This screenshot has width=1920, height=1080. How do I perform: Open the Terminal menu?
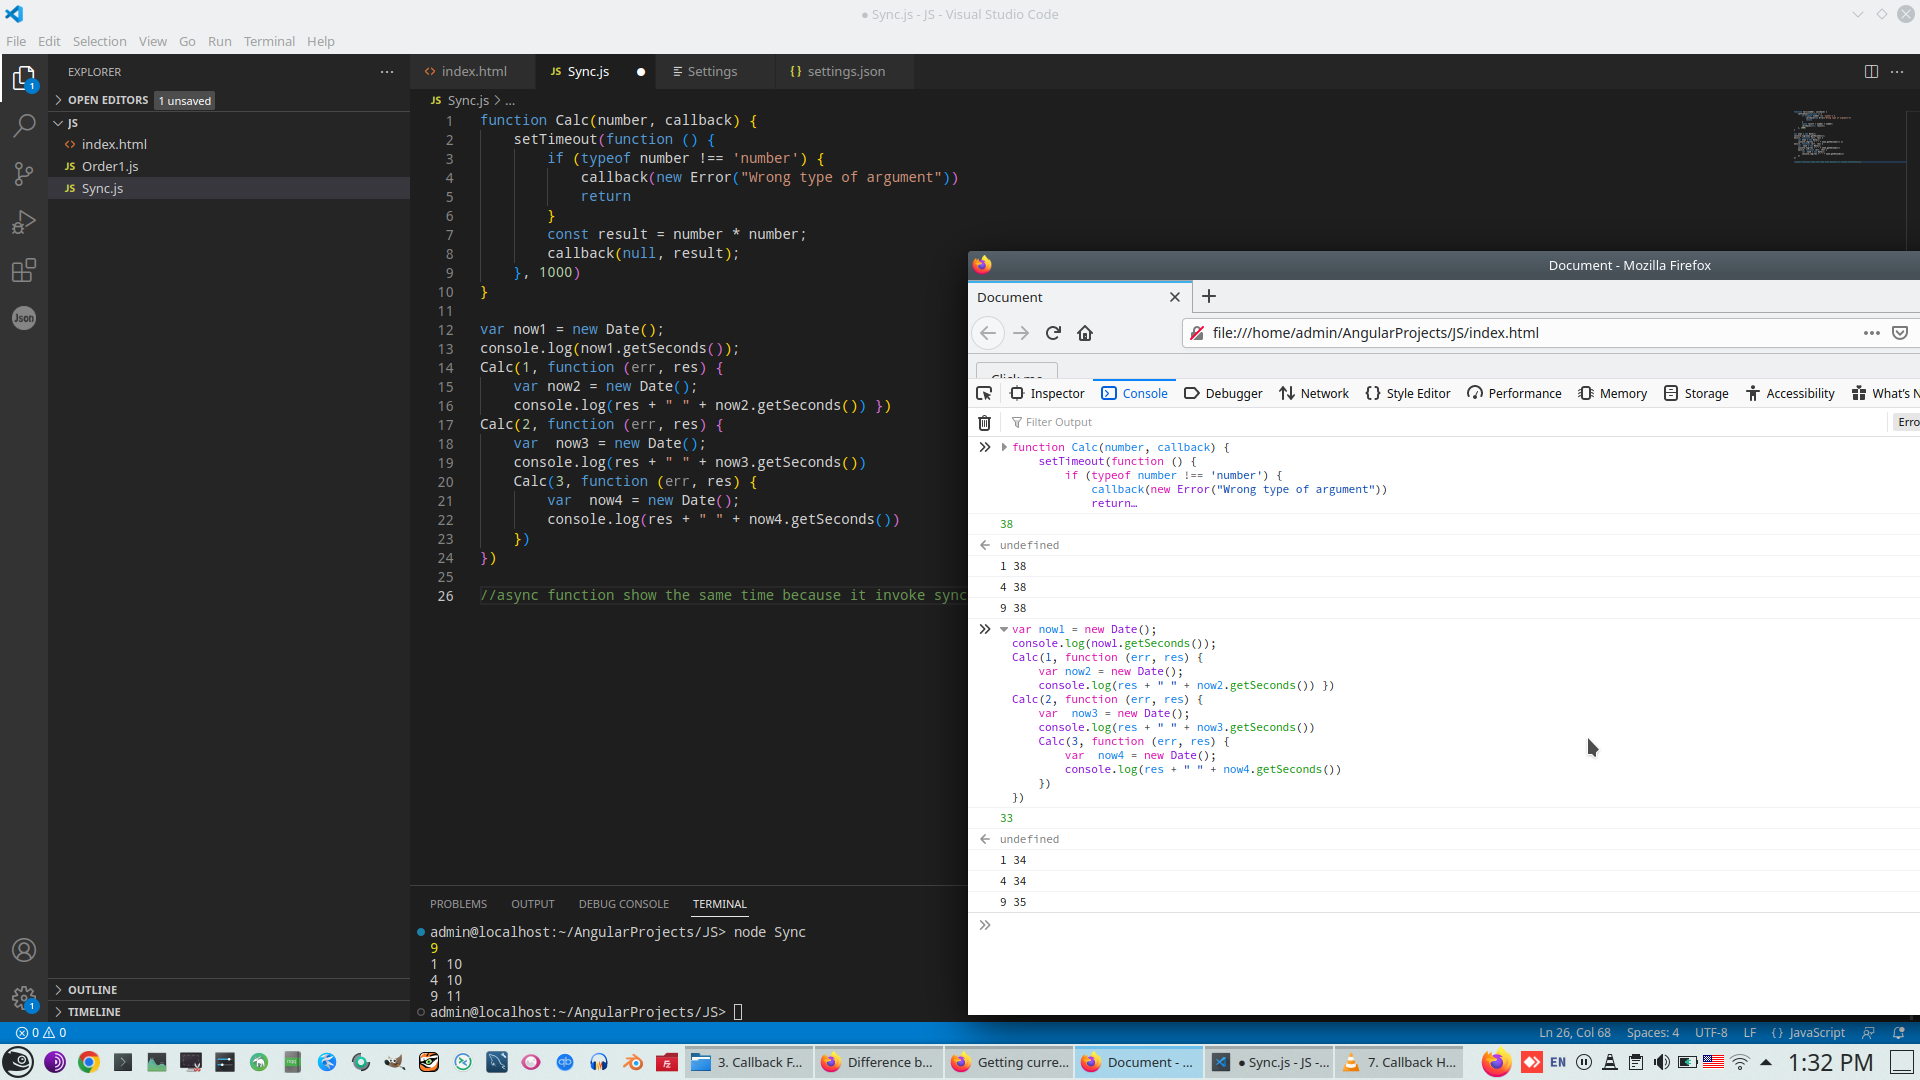pyautogui.click(x=269, y=41)
